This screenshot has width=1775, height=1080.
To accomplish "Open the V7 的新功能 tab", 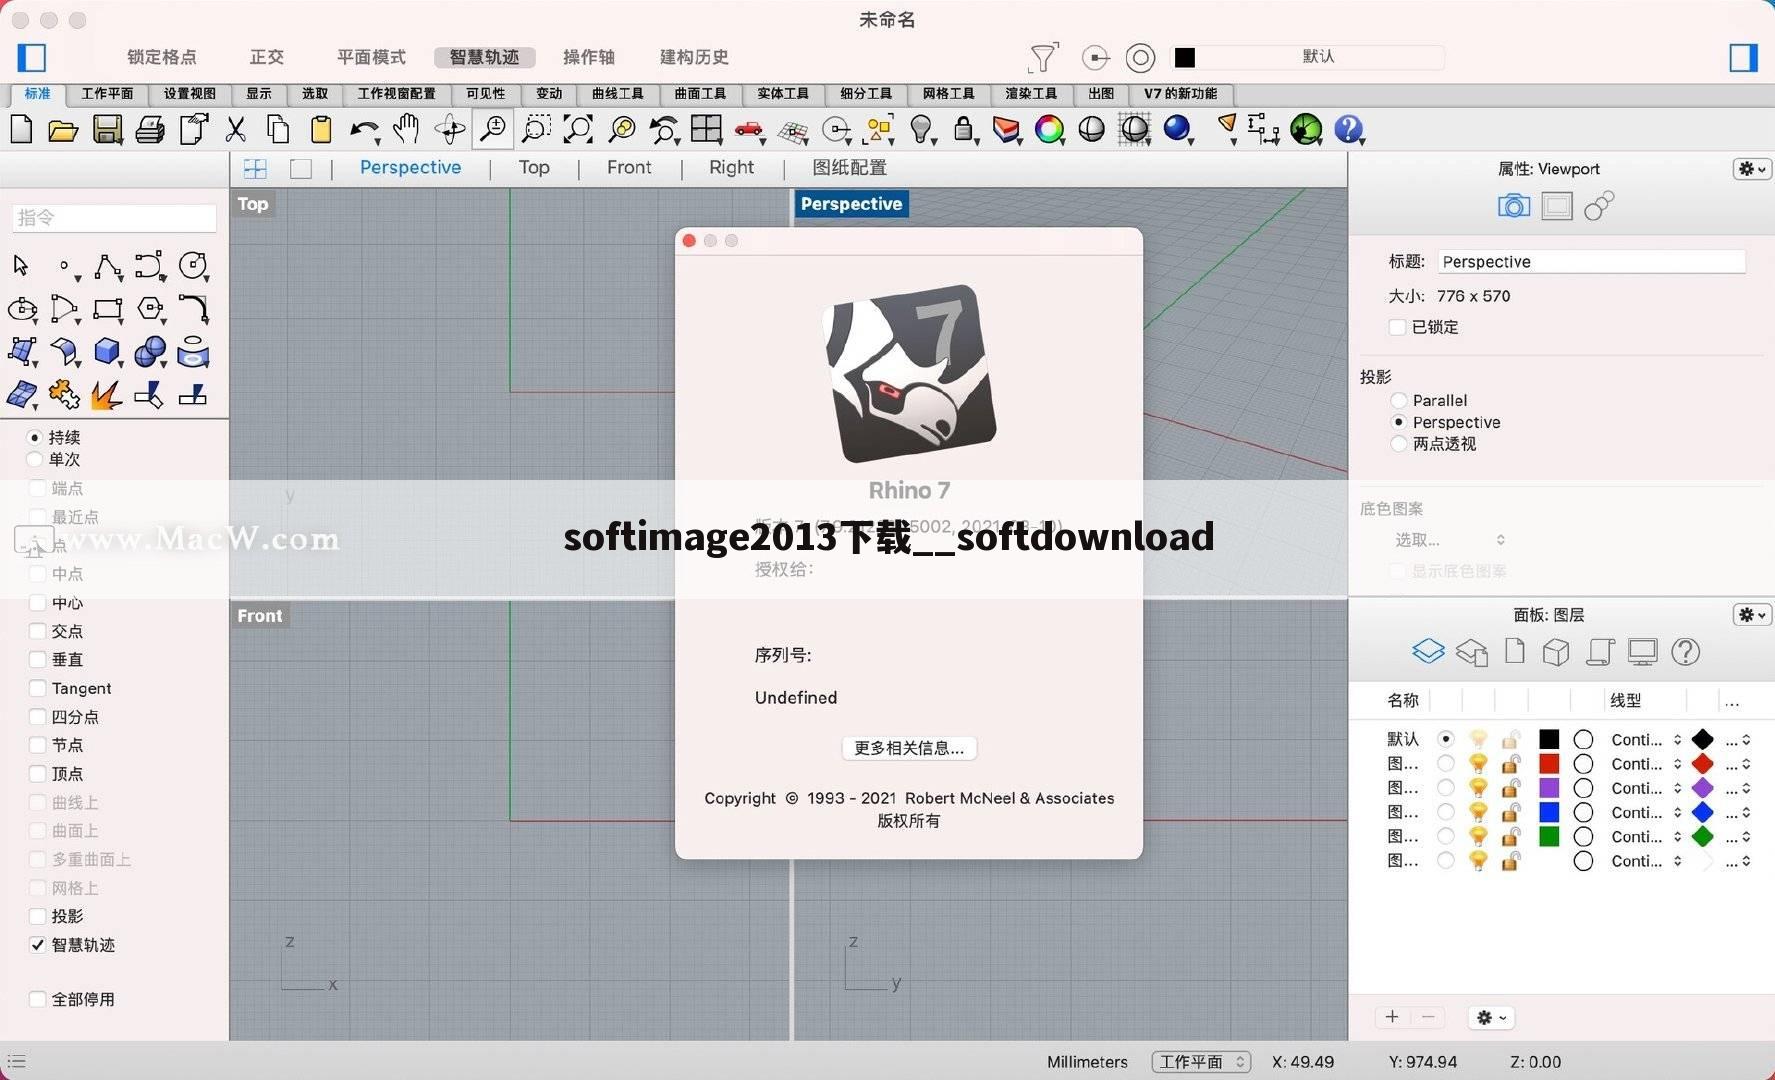I will point(1181,94).
